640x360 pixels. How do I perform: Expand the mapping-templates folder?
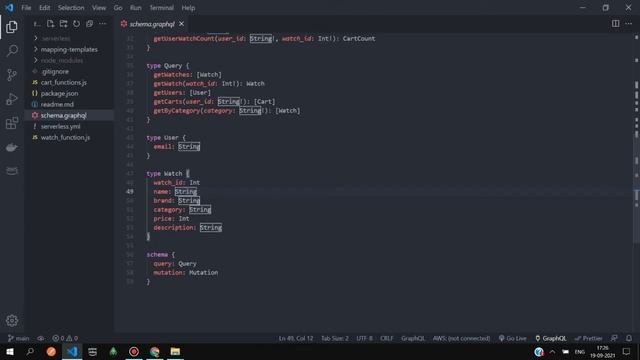(69, 49)
